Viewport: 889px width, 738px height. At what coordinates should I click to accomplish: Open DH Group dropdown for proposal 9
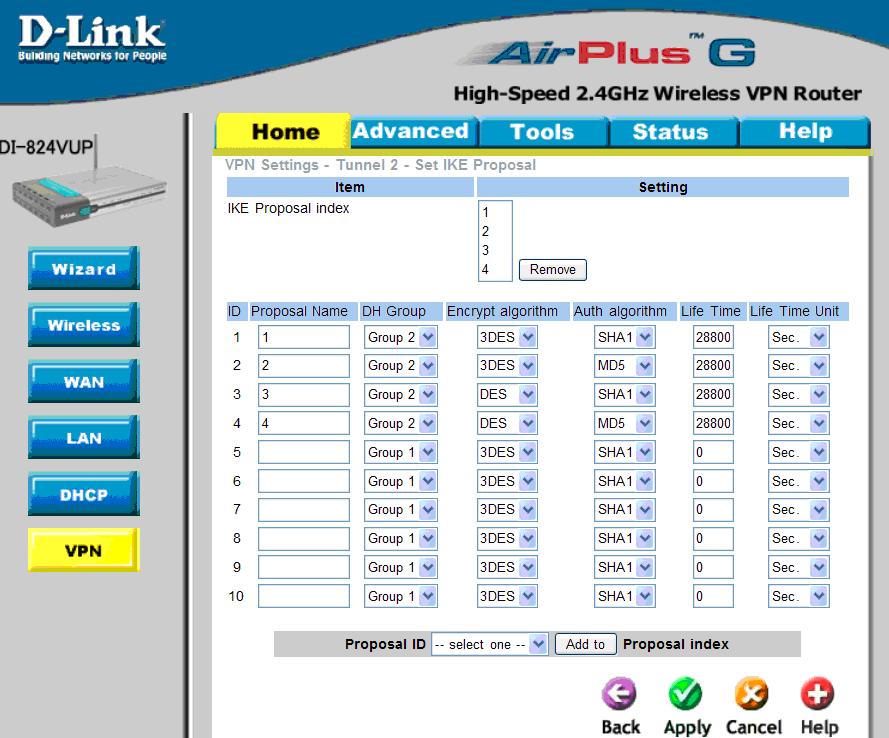tap(400, 567)
